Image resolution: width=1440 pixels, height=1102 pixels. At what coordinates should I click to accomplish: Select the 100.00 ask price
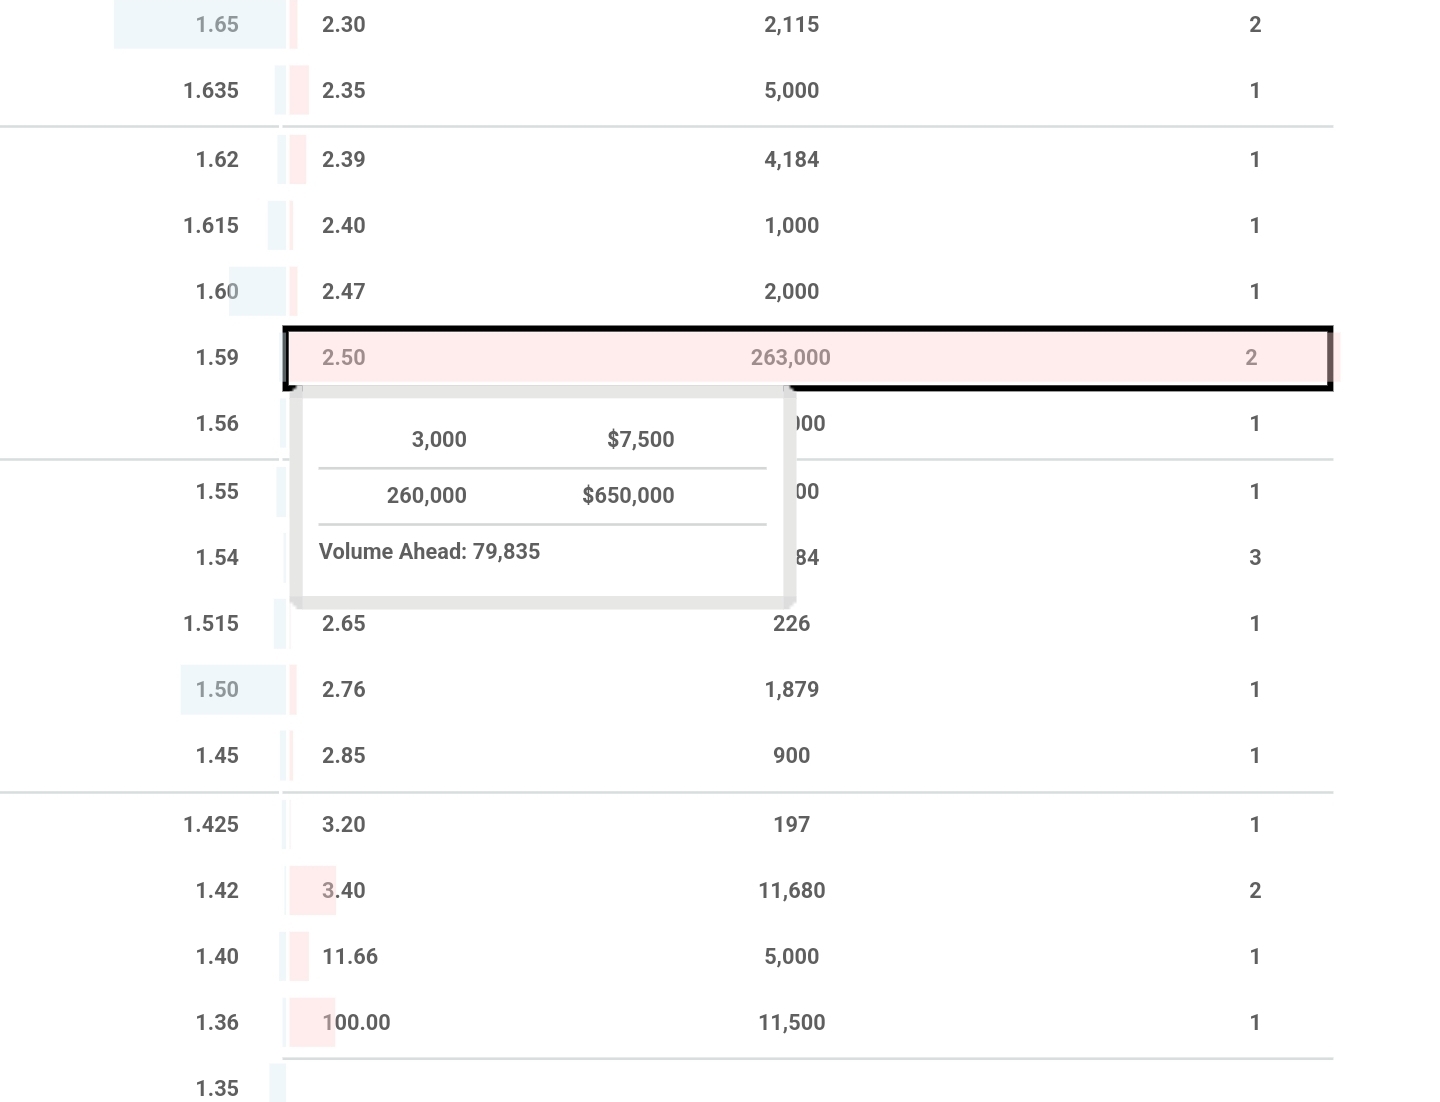(356, 1023)
